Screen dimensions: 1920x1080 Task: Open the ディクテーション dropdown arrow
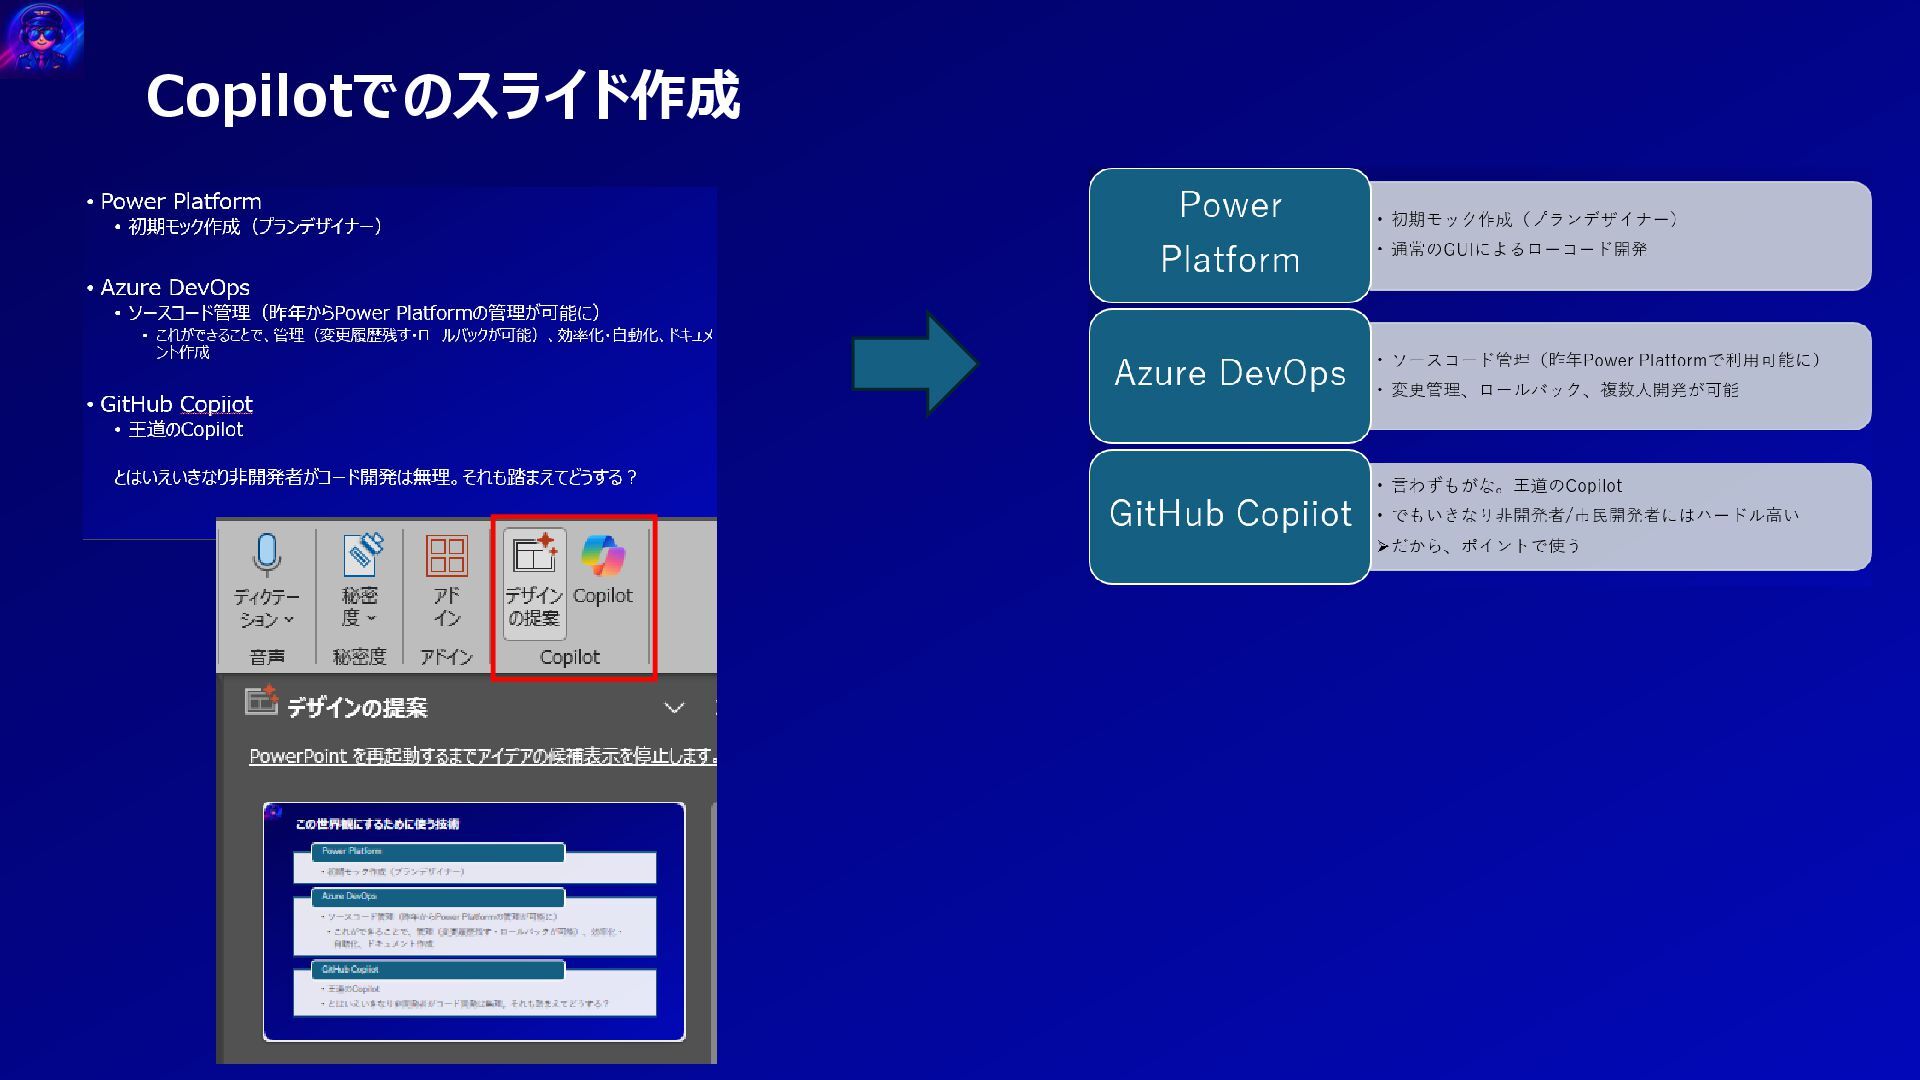tap(289, 620)
